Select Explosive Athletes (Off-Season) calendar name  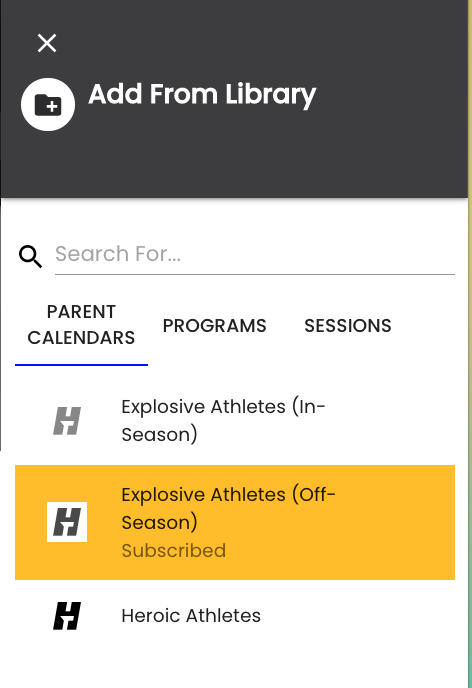(228, 508)
